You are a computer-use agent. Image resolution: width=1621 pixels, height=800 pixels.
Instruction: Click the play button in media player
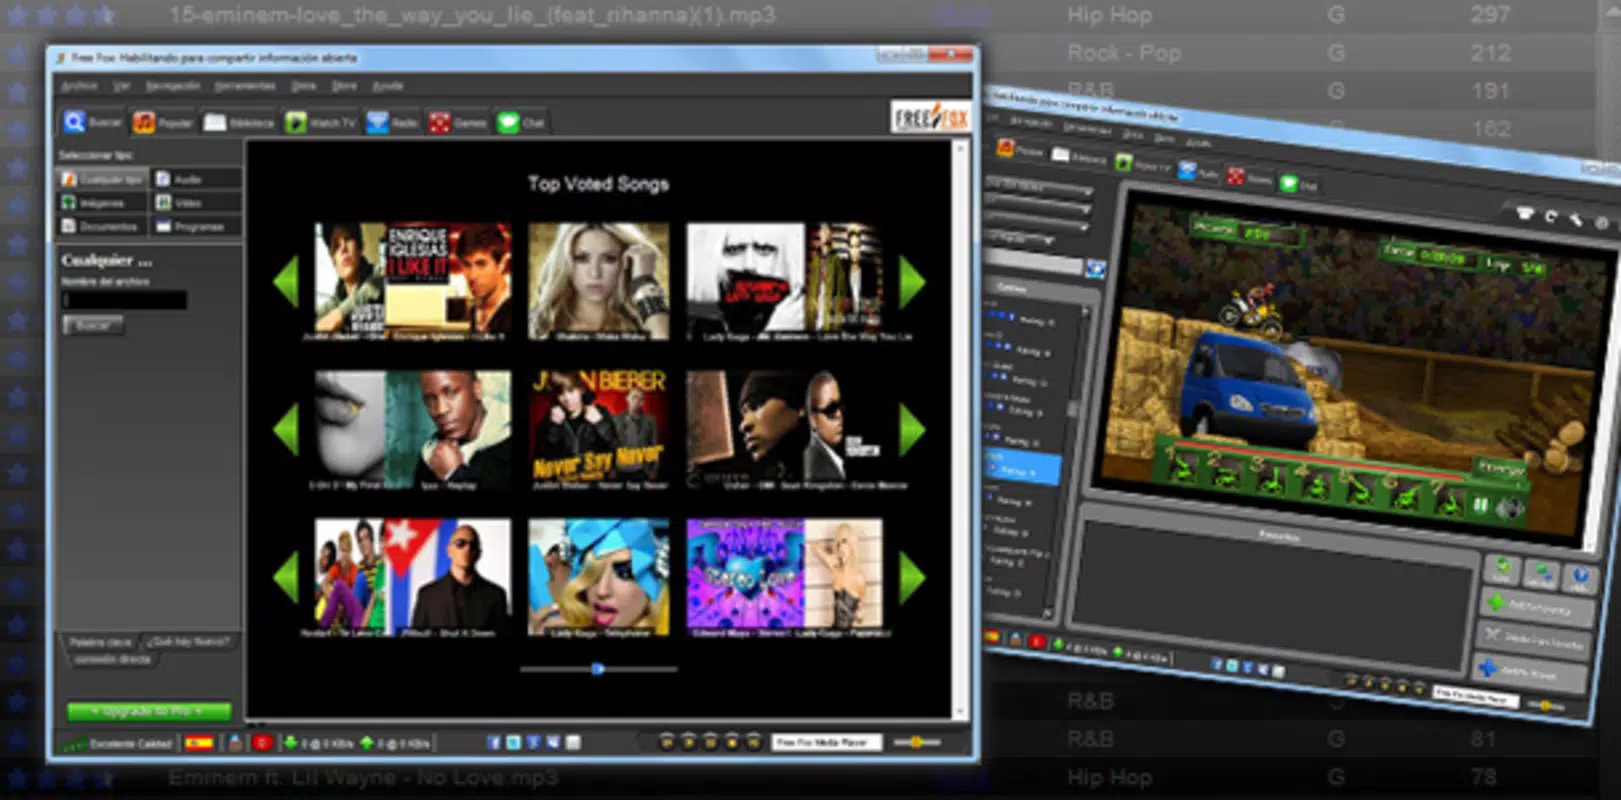[x=689, y=742]
